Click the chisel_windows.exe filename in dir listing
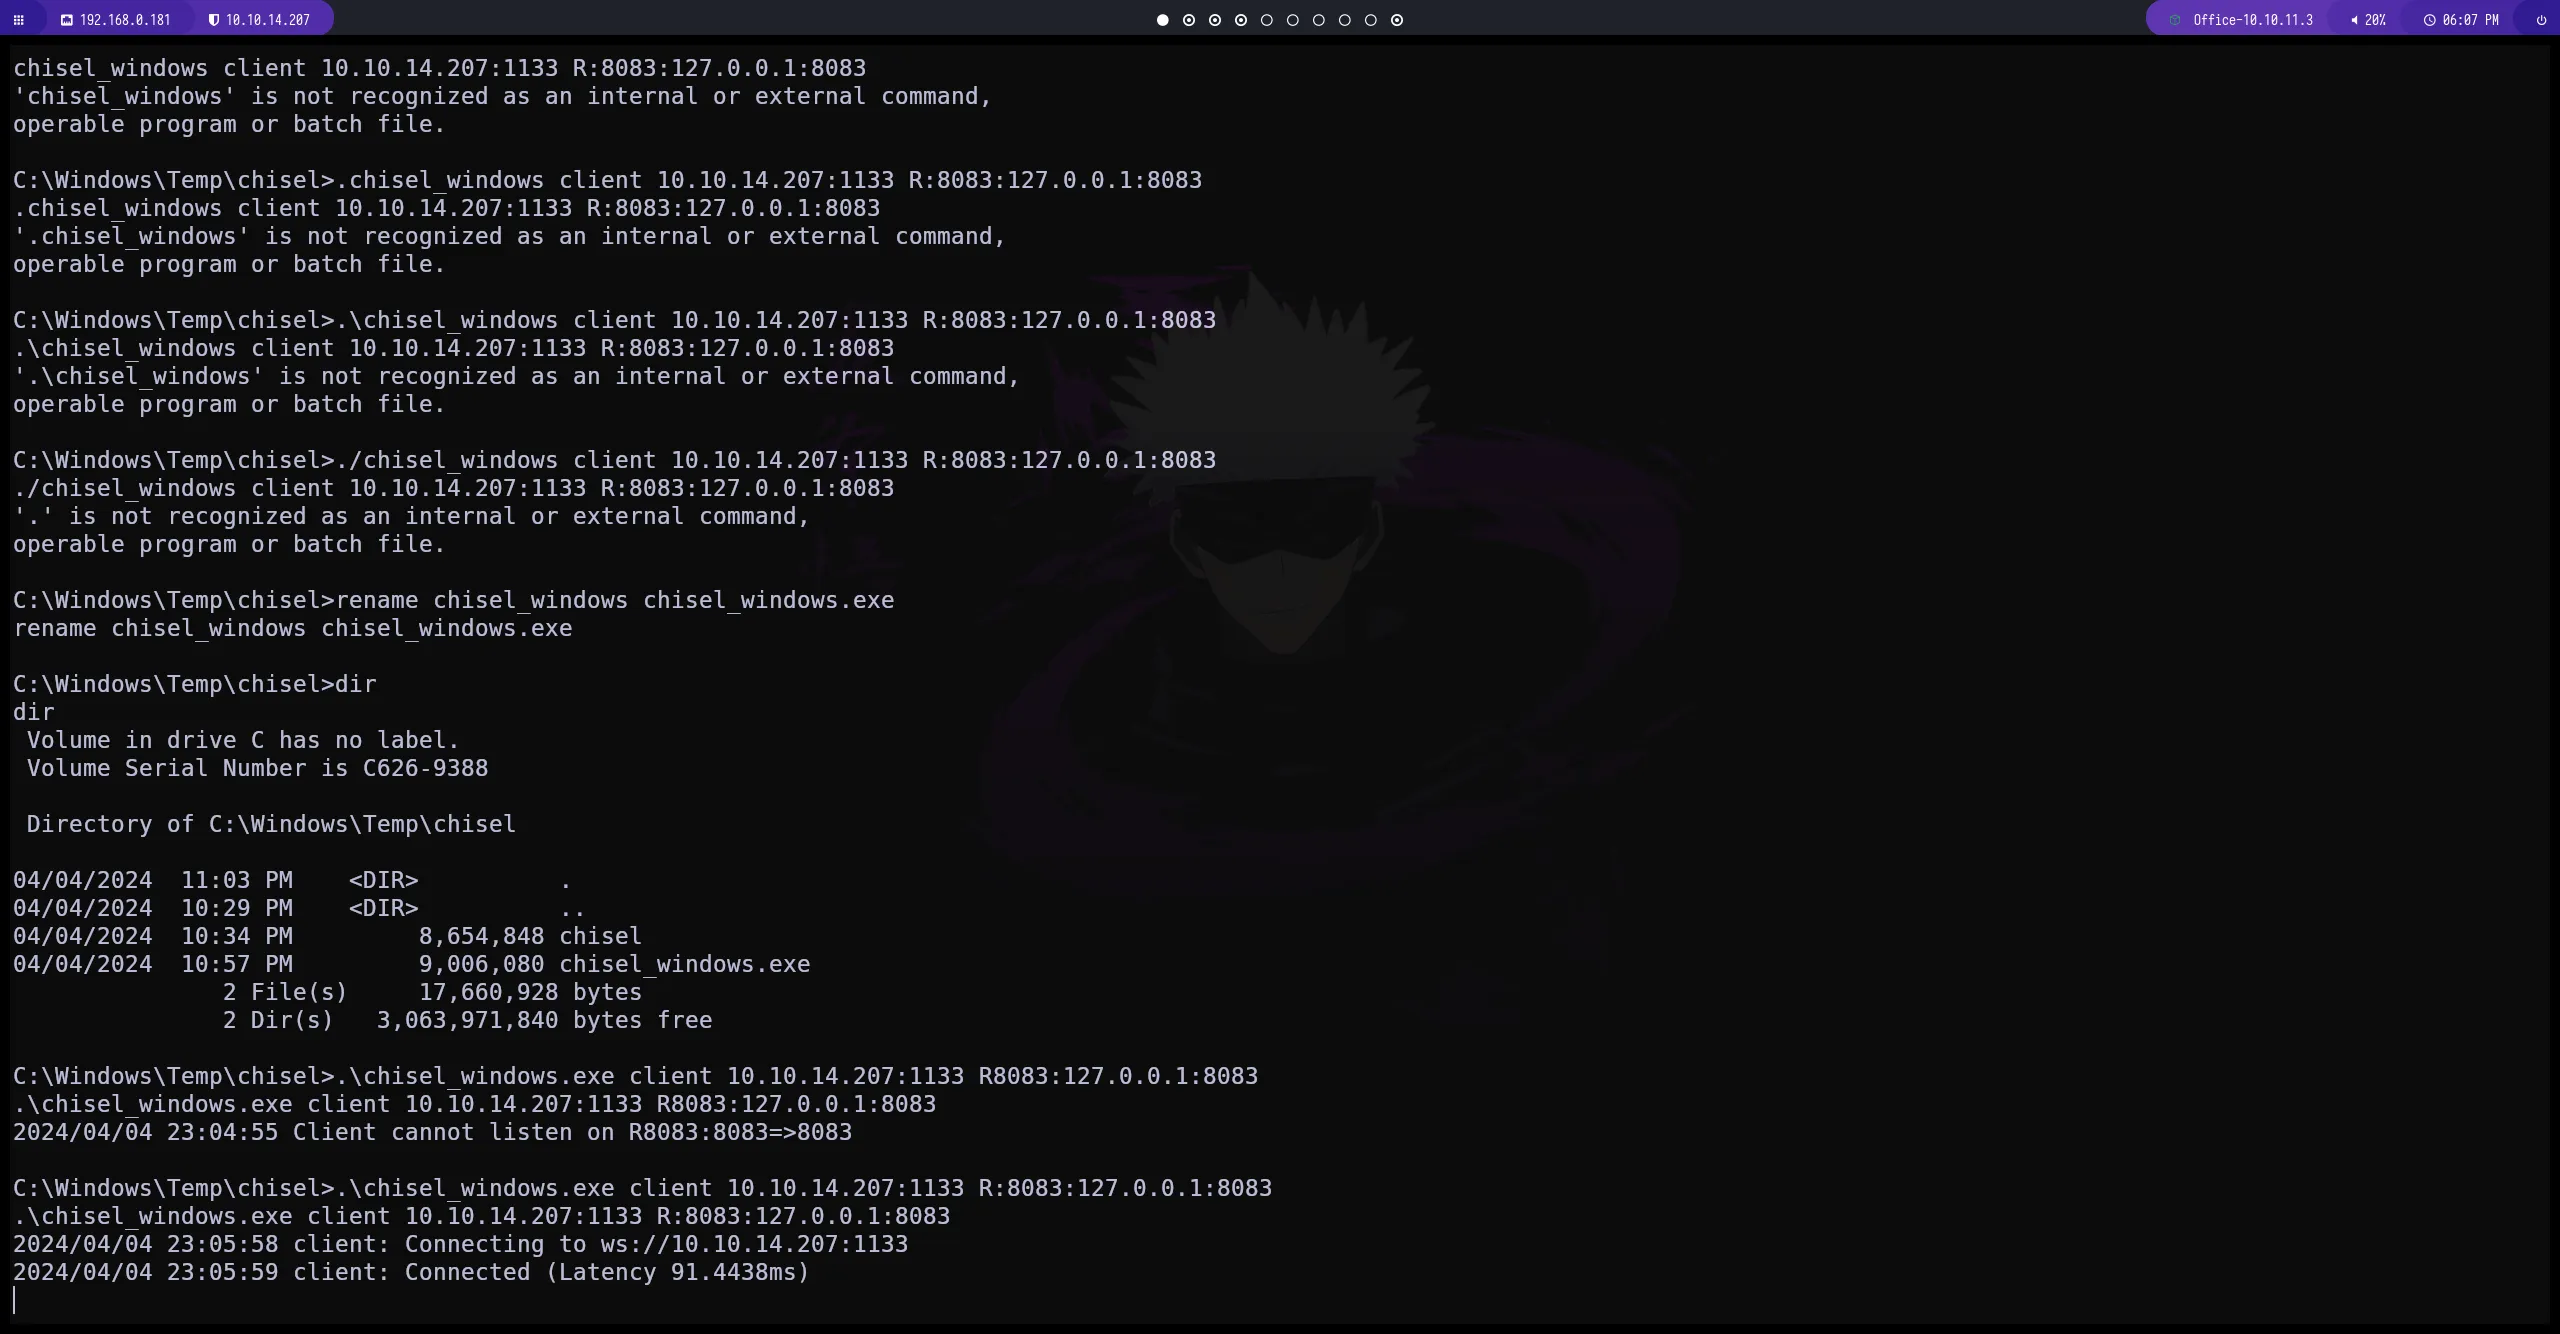 684,964
